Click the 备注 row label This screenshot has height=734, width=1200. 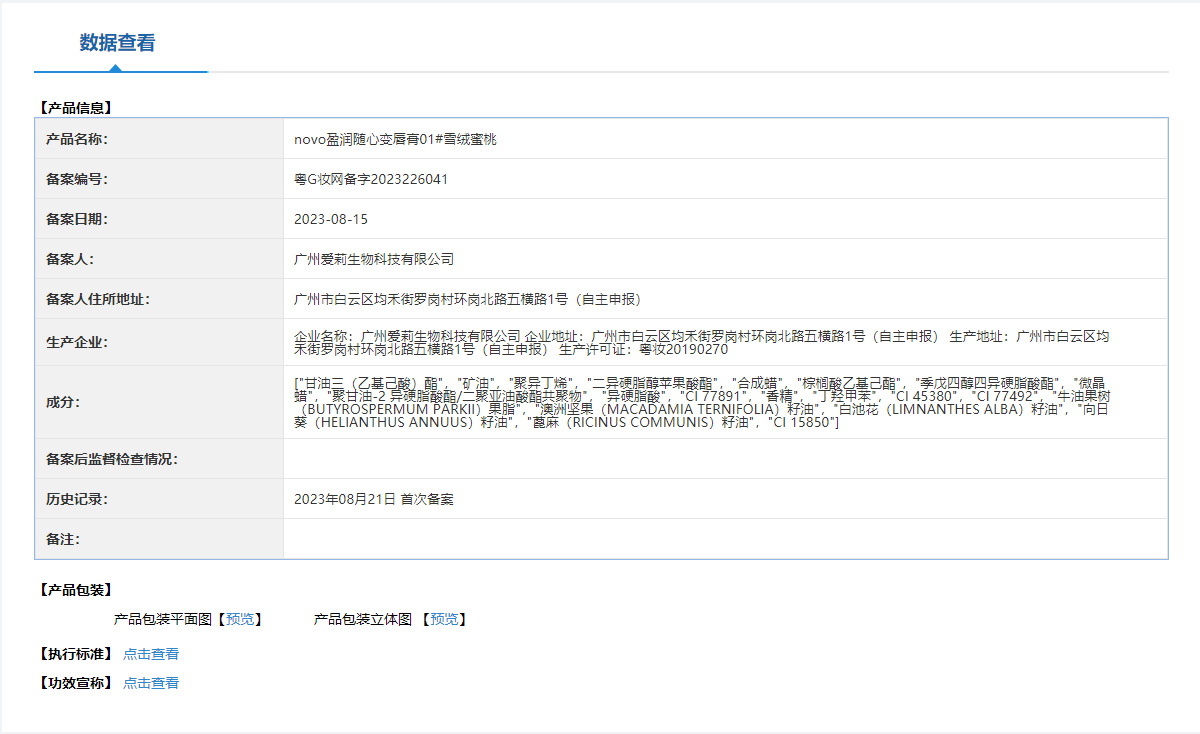[63, 539]
